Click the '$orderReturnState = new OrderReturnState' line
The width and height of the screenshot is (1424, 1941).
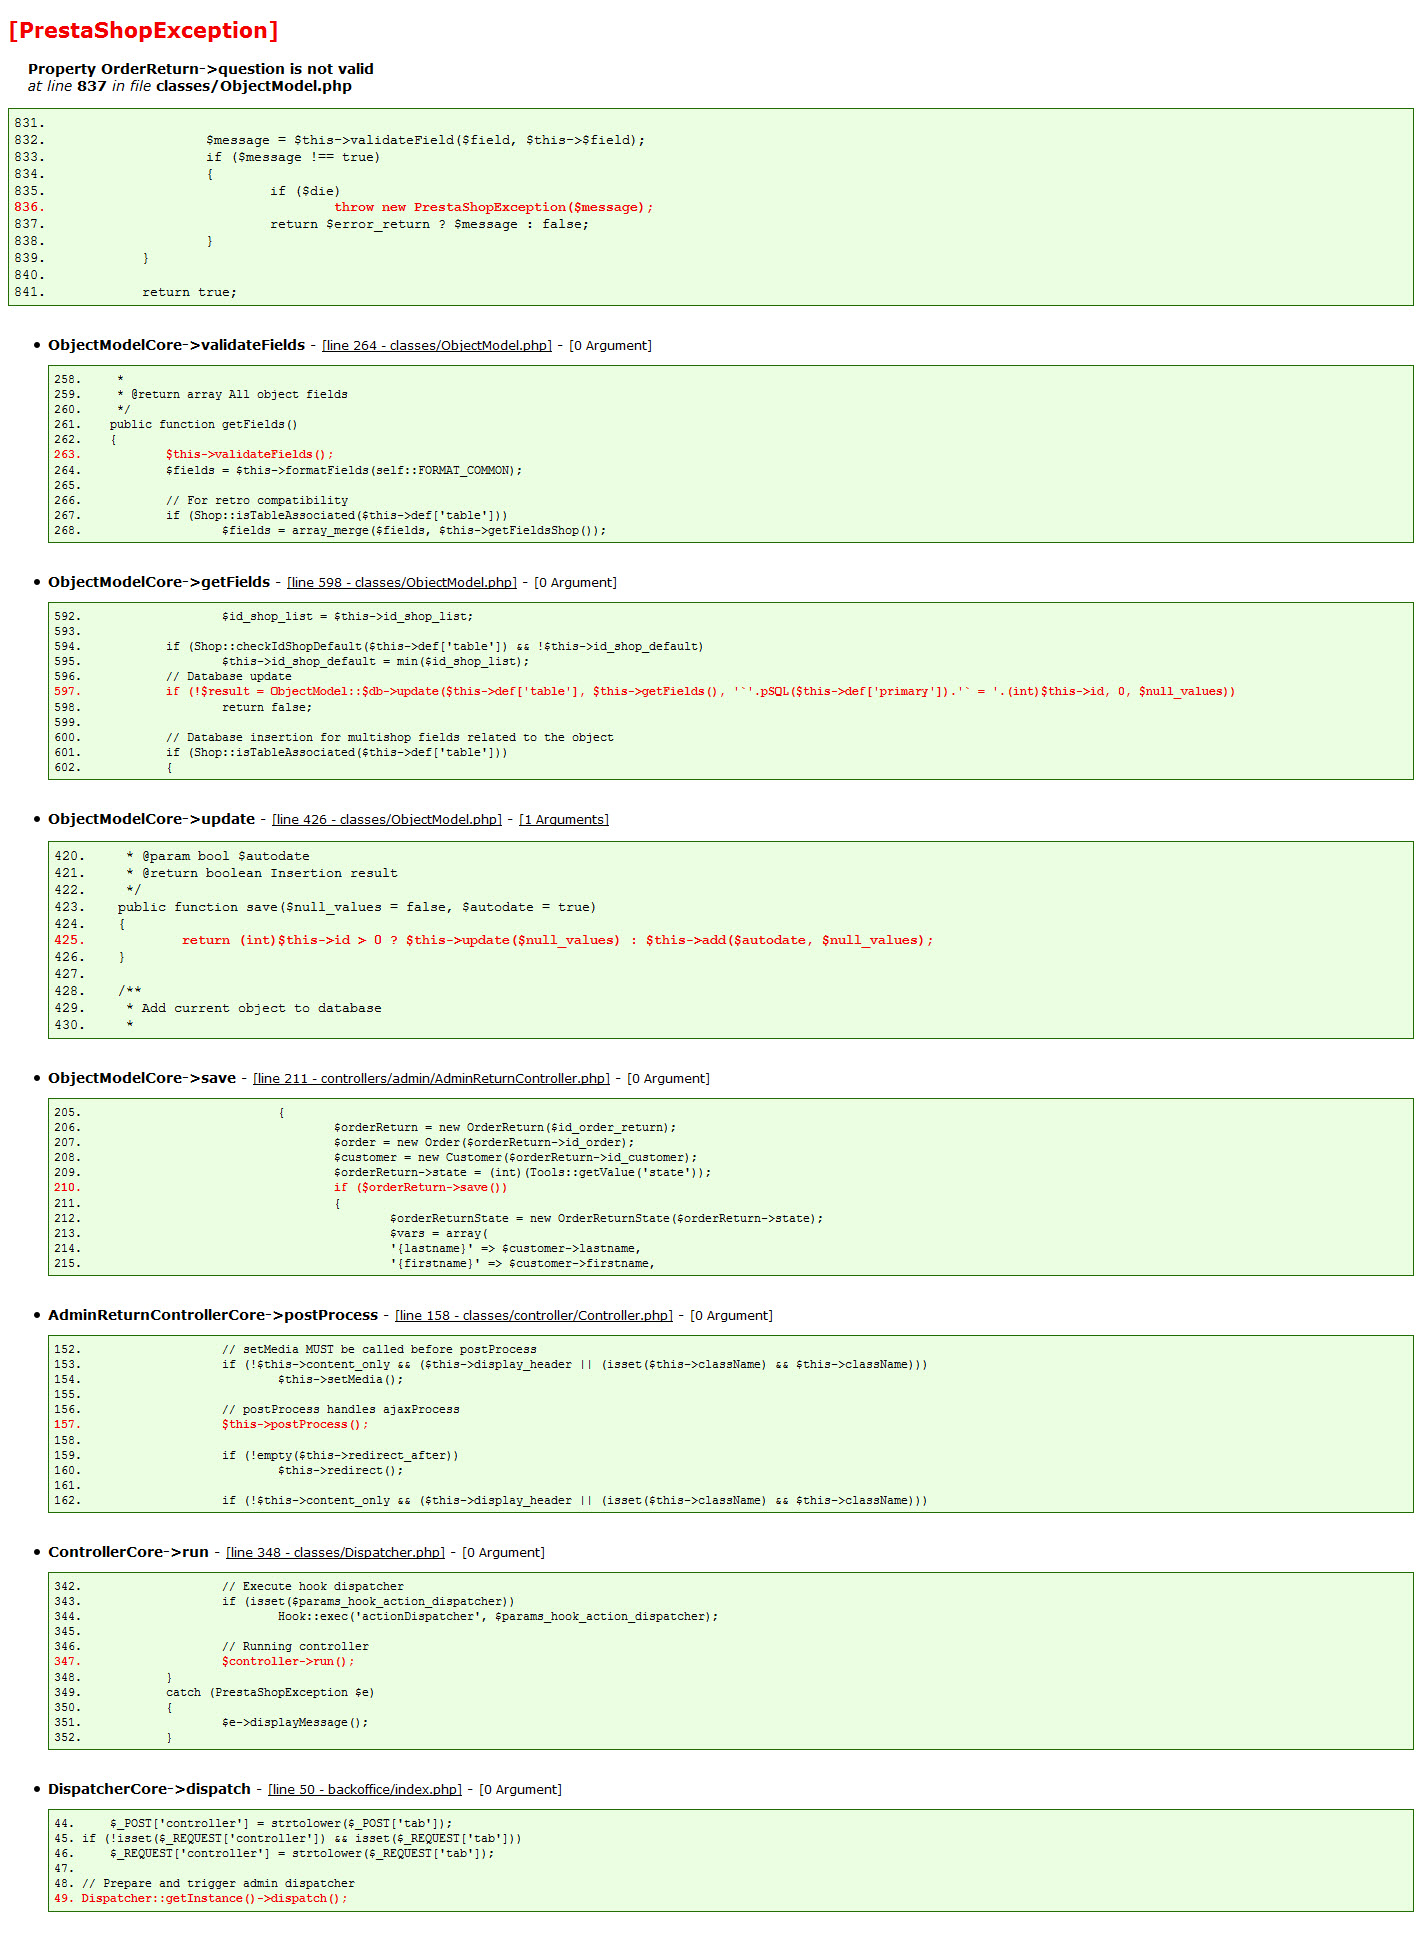(607, 1219)
